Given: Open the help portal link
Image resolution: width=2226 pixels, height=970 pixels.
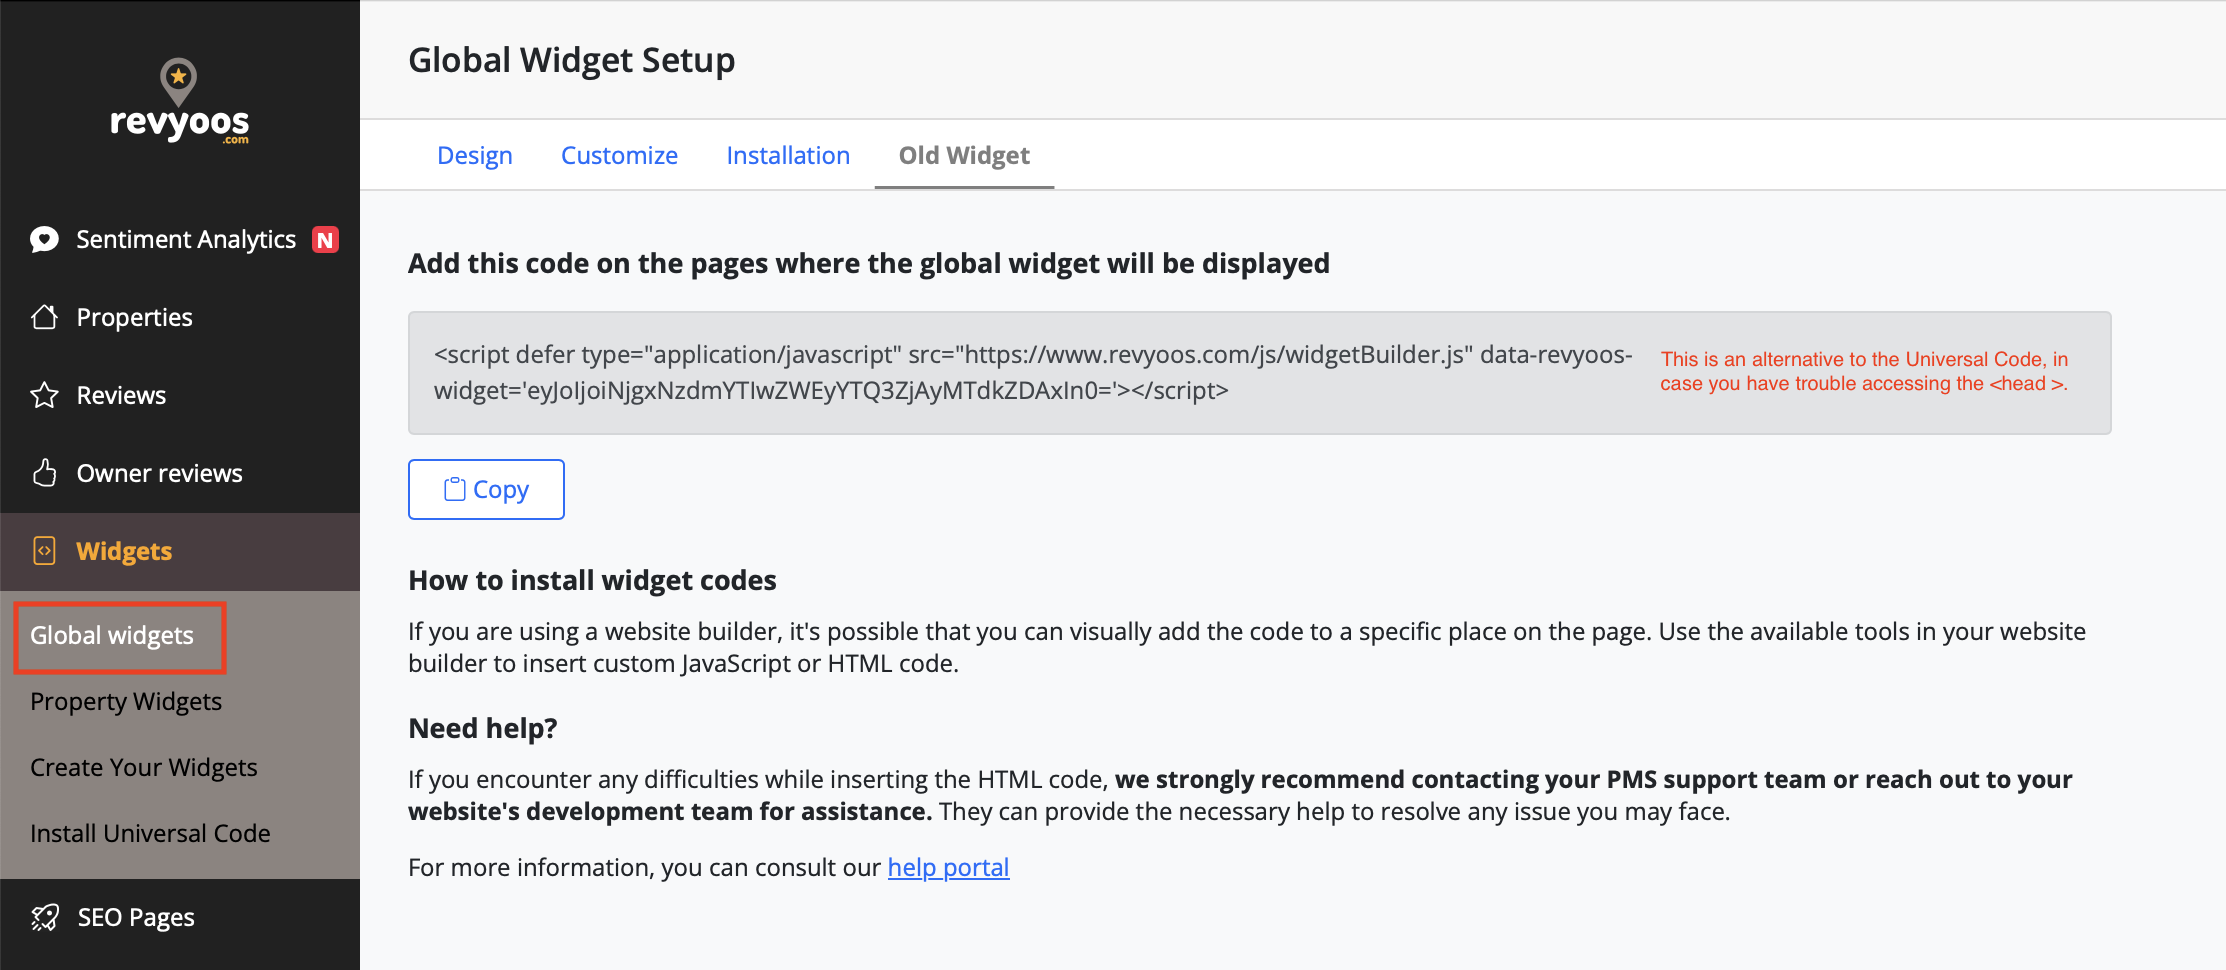Looking at the screenshot, I should coord(948,867).
